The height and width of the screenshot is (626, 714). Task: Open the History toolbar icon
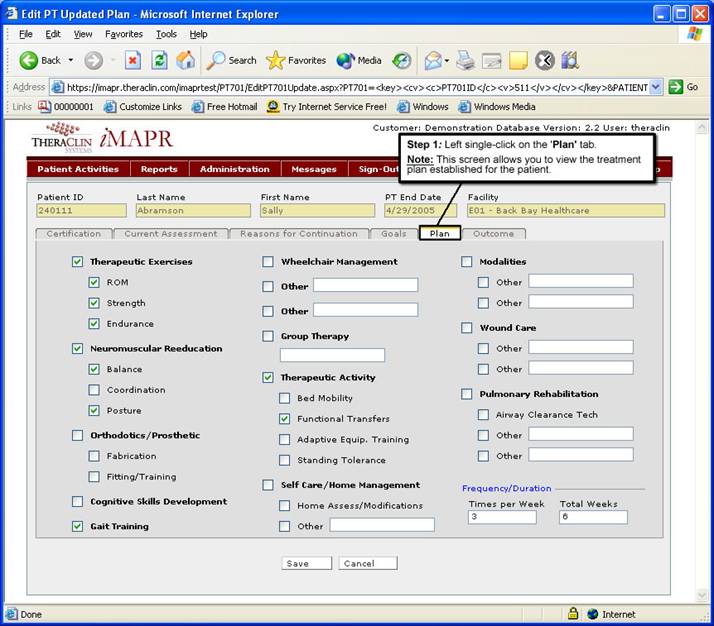tap(401, 60)
